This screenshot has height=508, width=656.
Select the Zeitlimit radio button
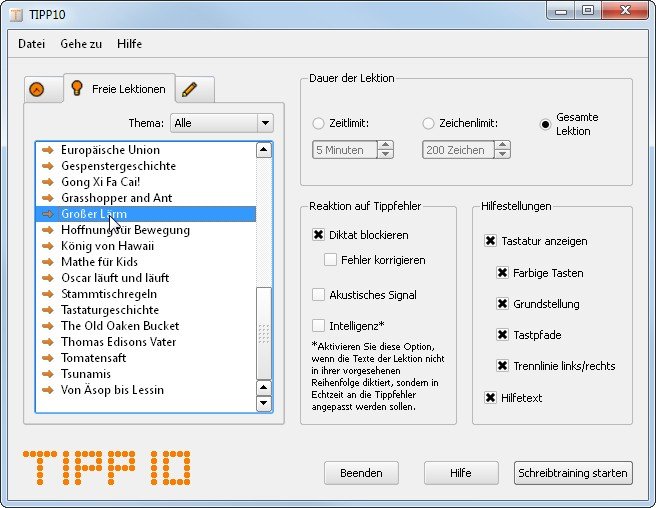[x=318, y=123]
